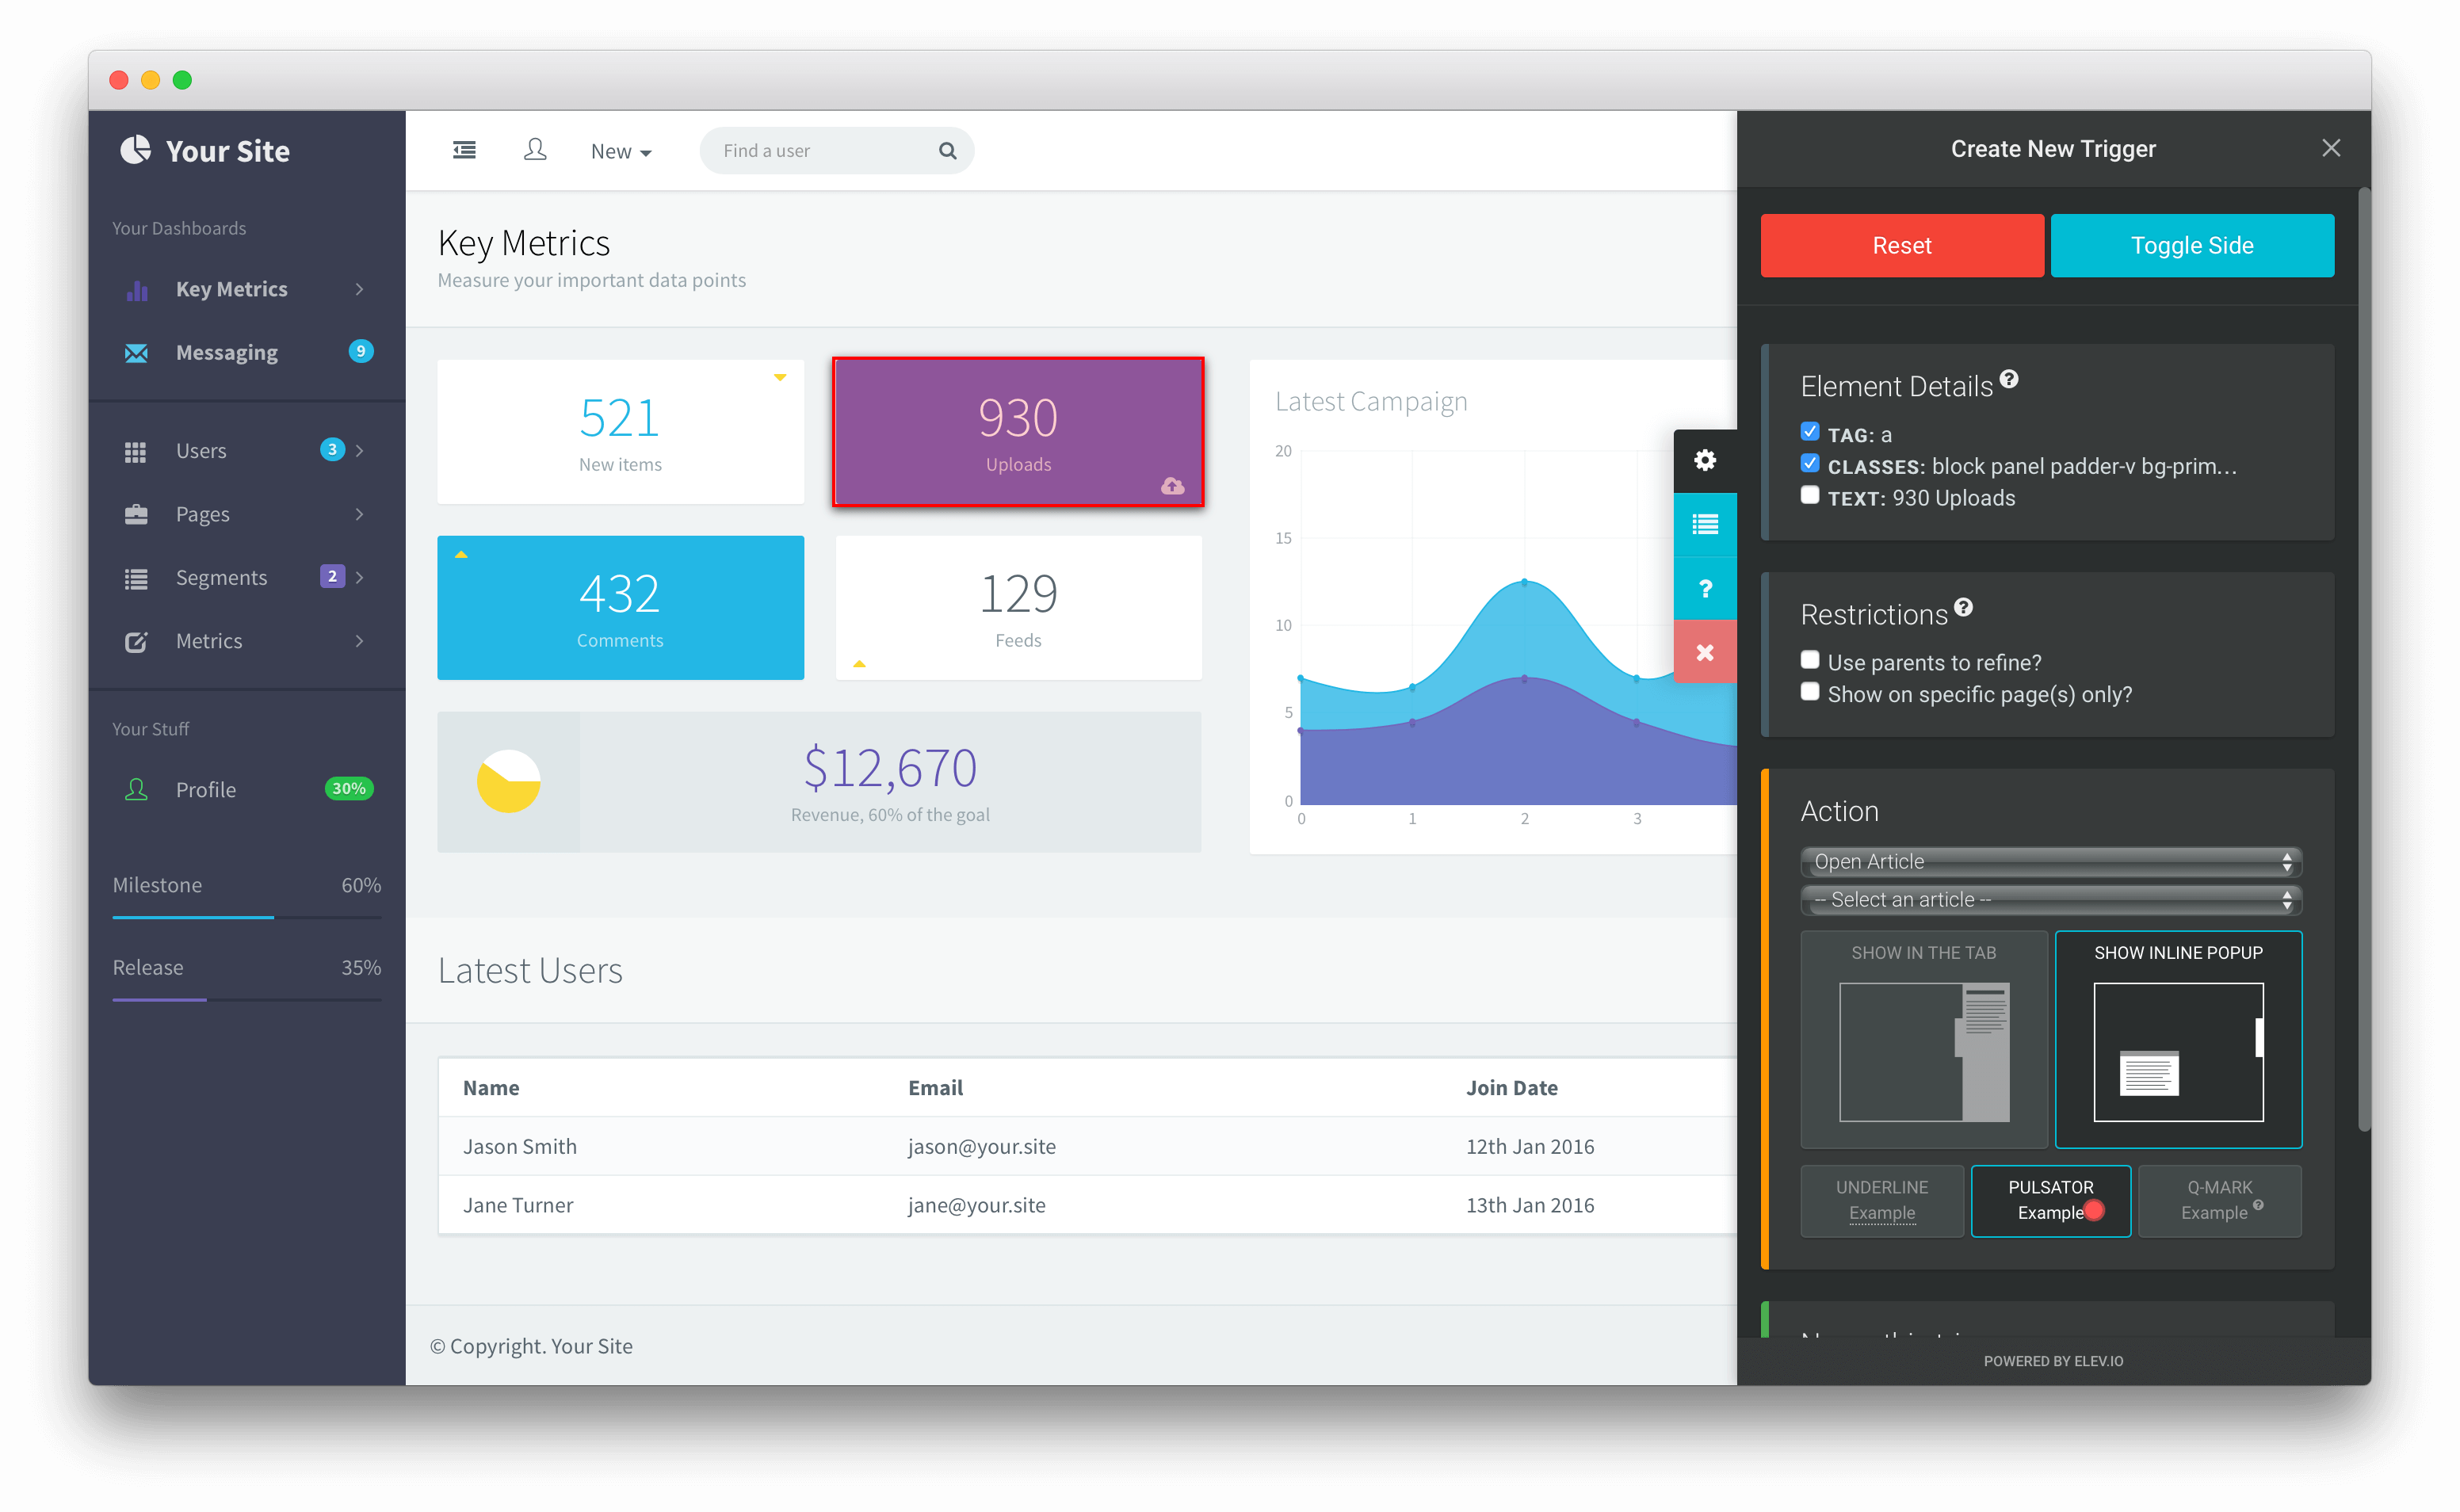Uncheck the TAG checkbox

(x=1810, y=432)
